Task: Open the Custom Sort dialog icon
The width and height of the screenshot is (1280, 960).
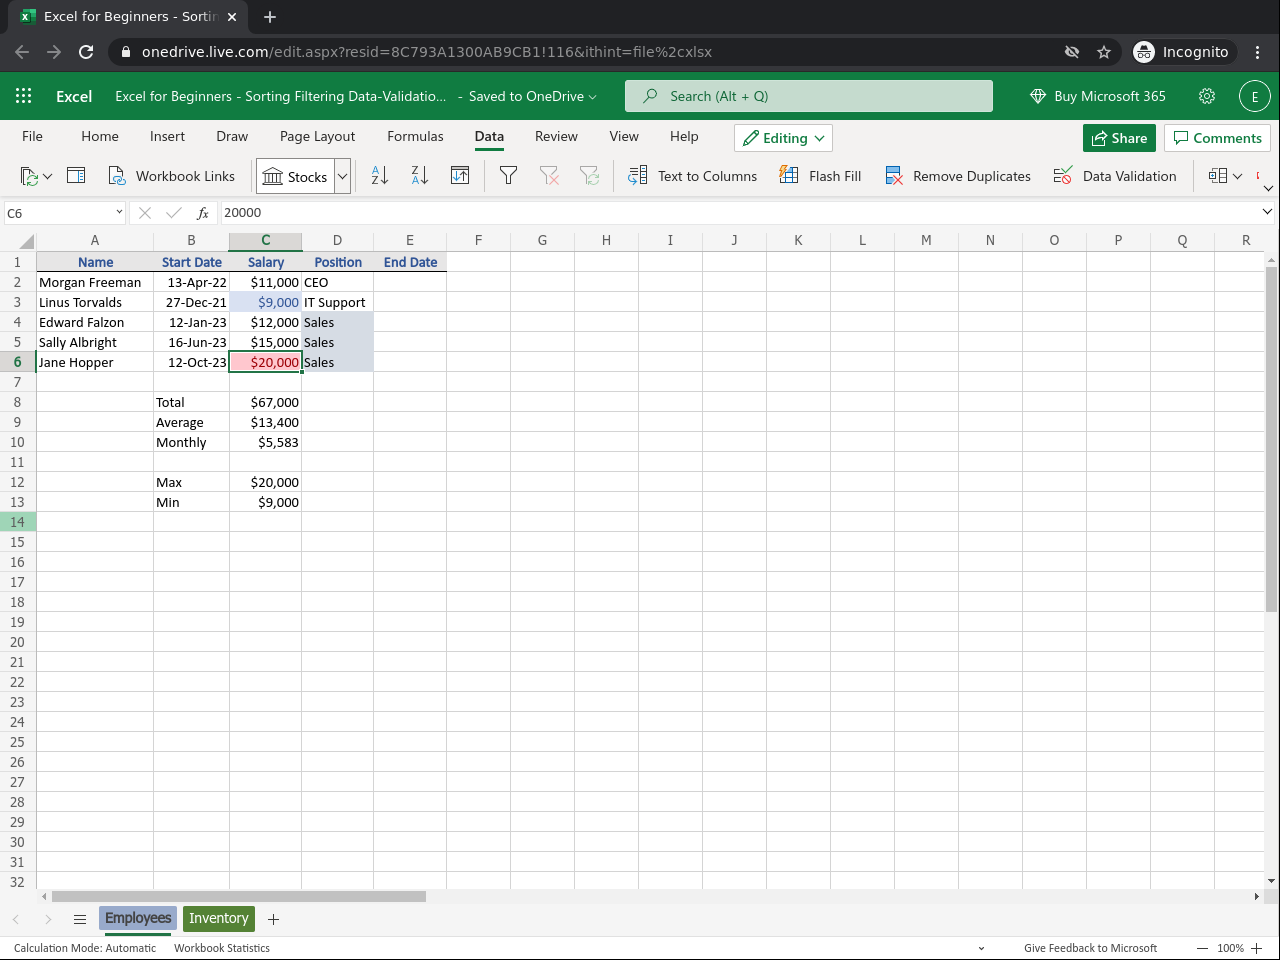Action: pyautogui.click(x=460, y=176)
